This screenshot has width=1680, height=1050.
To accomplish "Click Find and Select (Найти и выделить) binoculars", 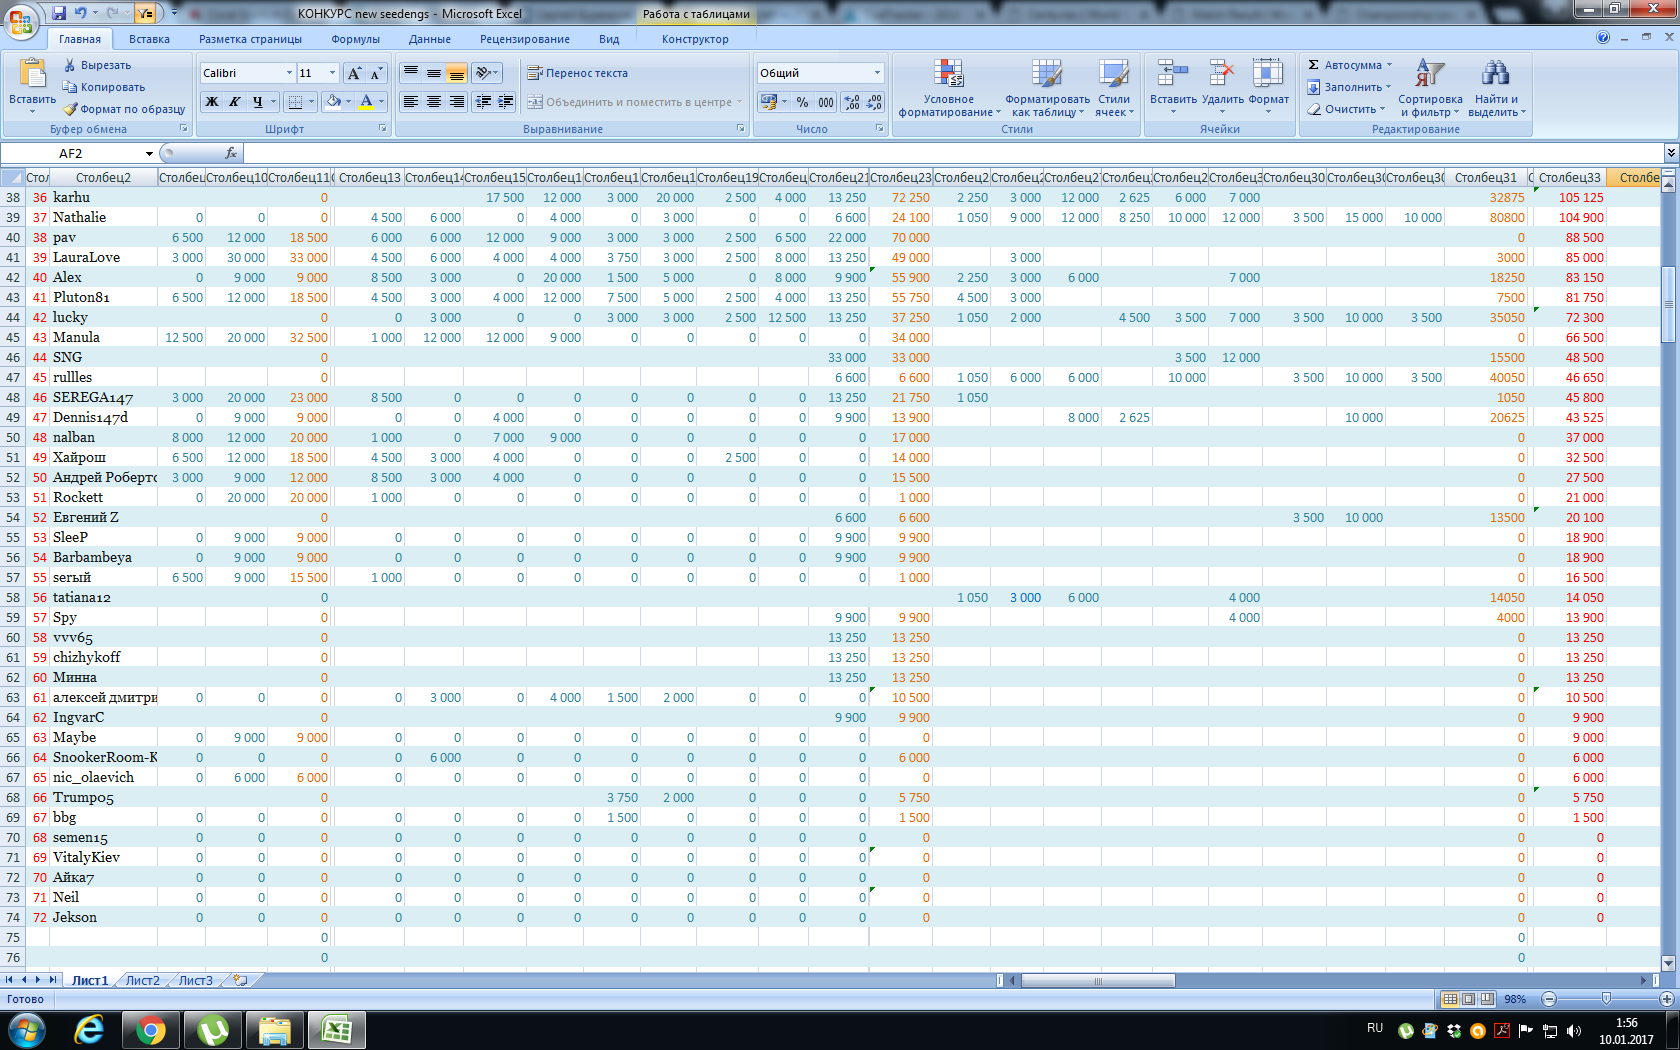I will (x=1495, y=76).
